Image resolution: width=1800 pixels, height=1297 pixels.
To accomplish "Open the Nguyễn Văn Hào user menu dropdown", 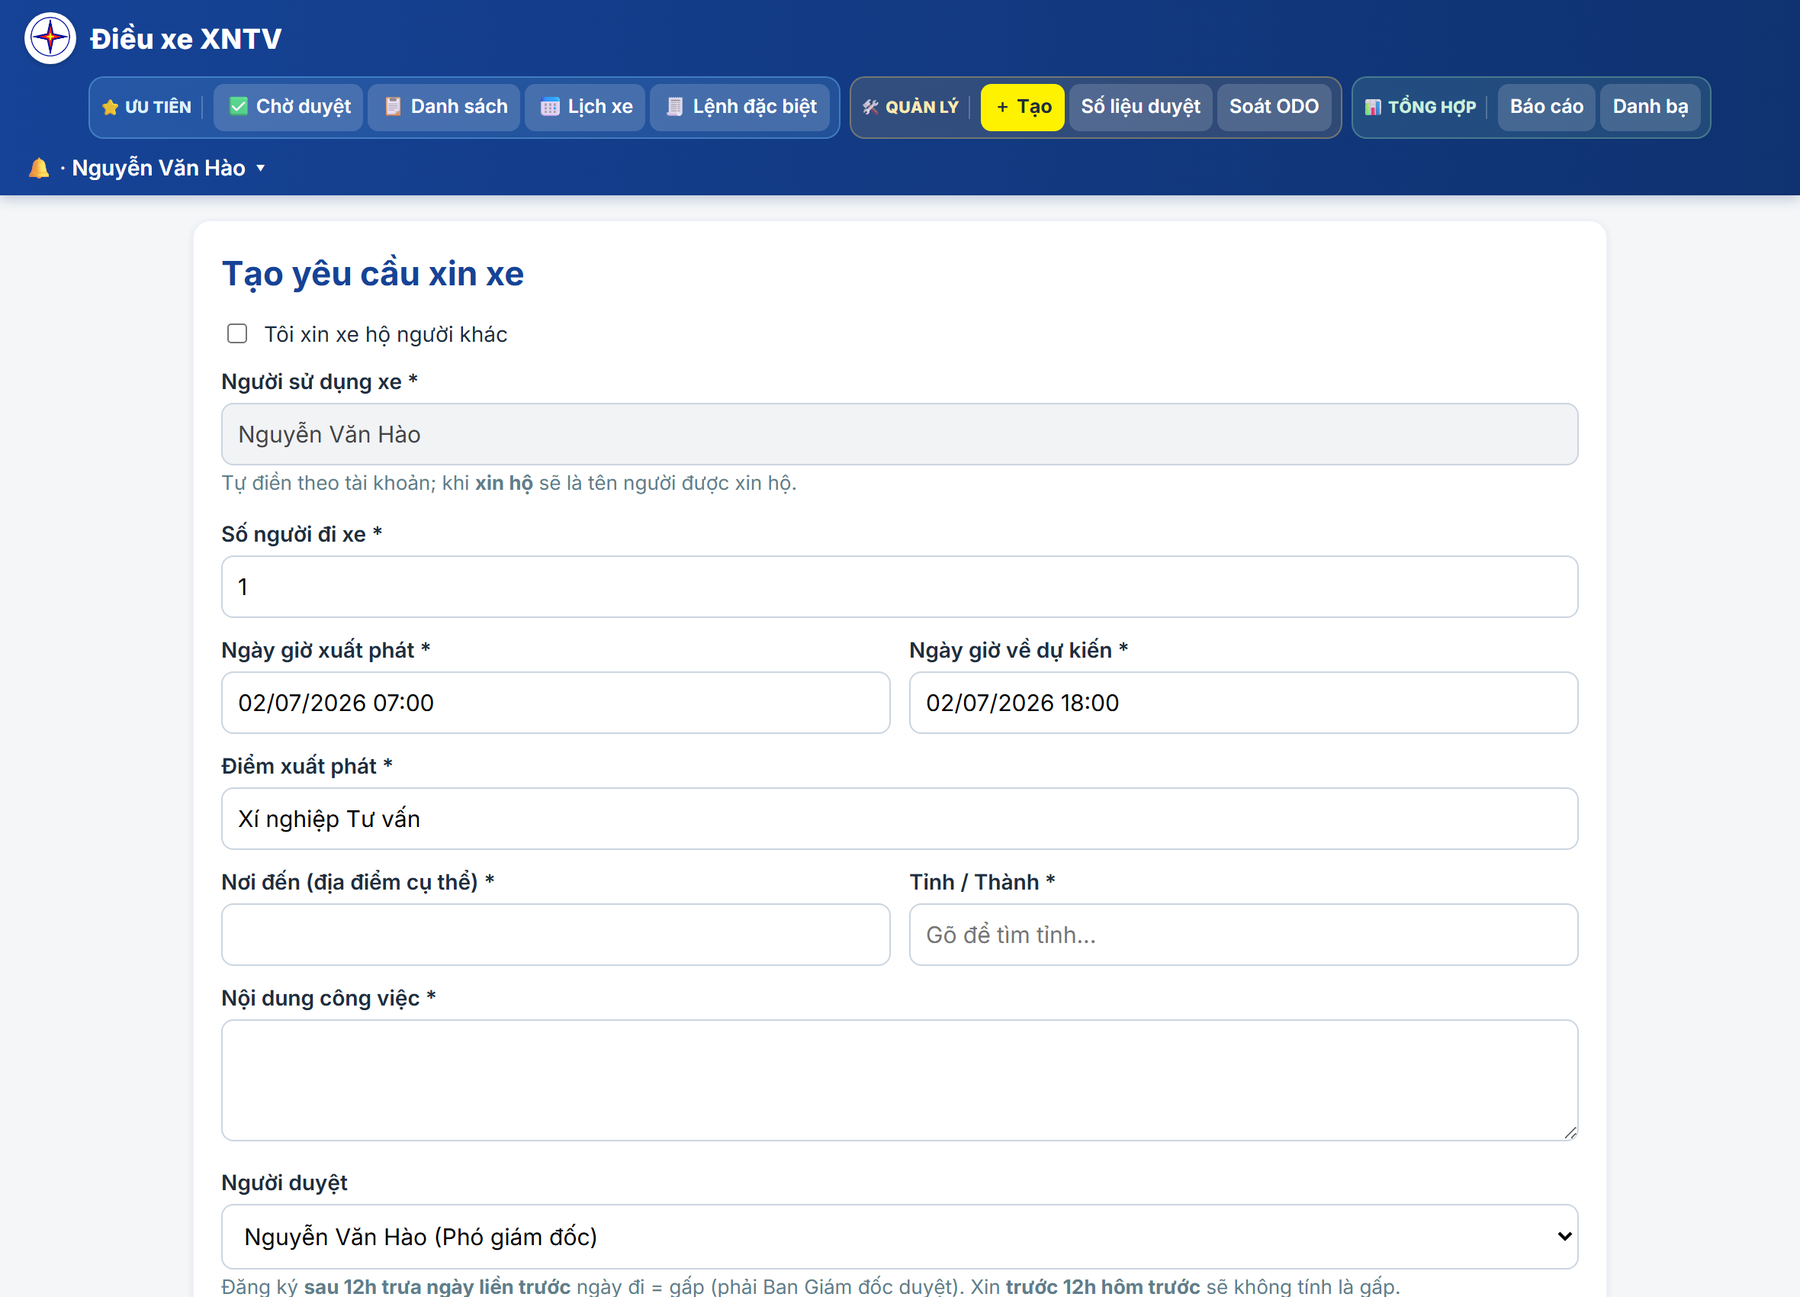I will pyautogui.click(x=168, y=168).
